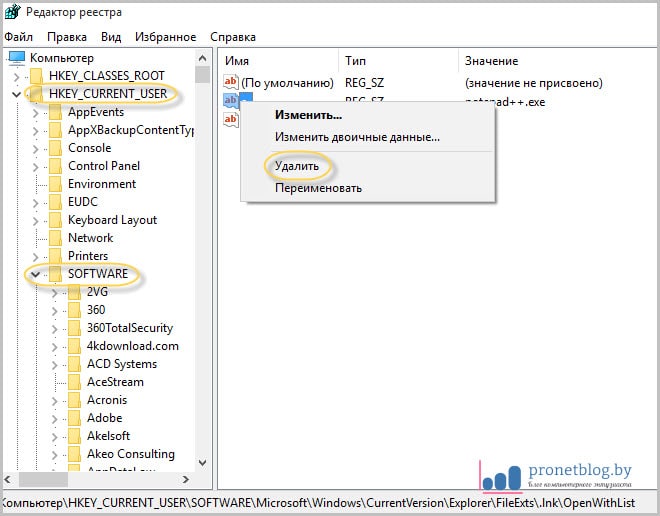Screen dimensions: 660x516
Task: Choose Изменить... in the context menu
Action: [x=308, y=115]
